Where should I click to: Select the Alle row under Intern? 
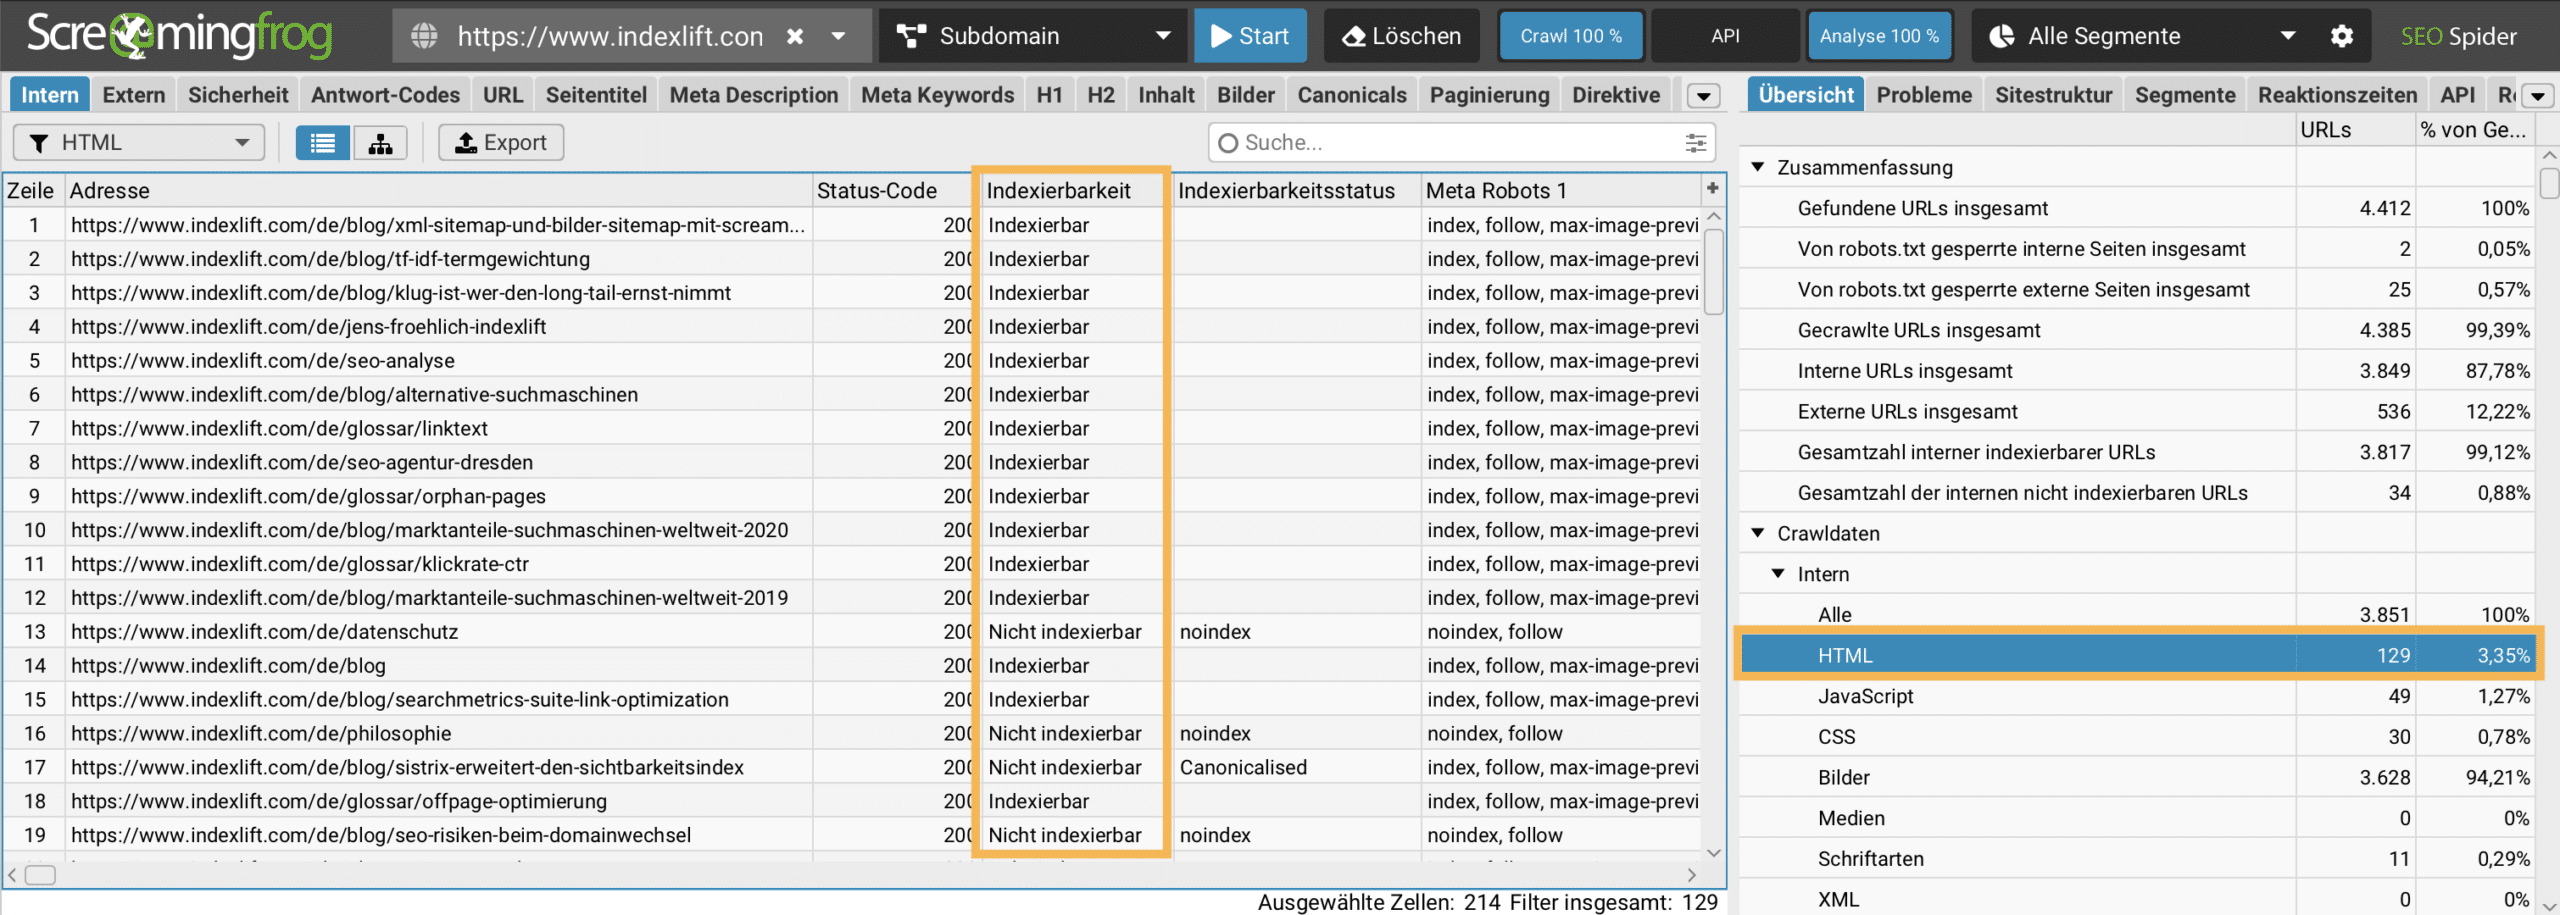click(x=2137, y=615)
